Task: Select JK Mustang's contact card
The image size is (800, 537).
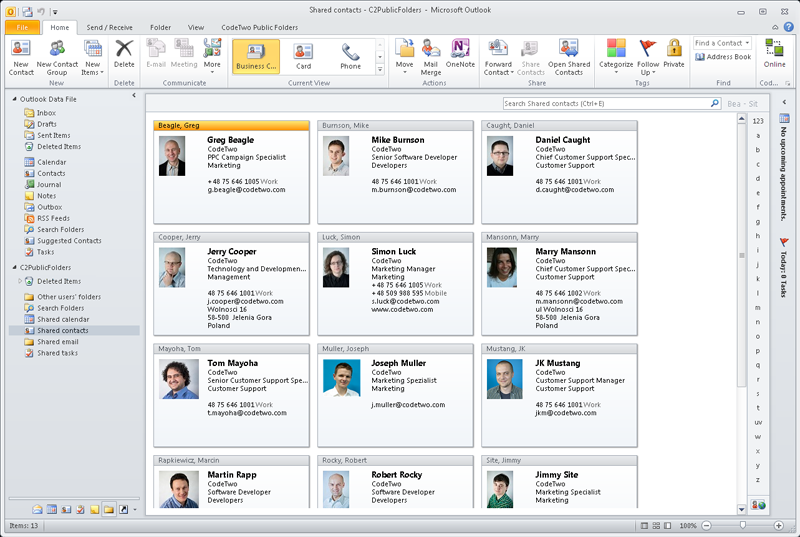Action: tap(559, 395)
